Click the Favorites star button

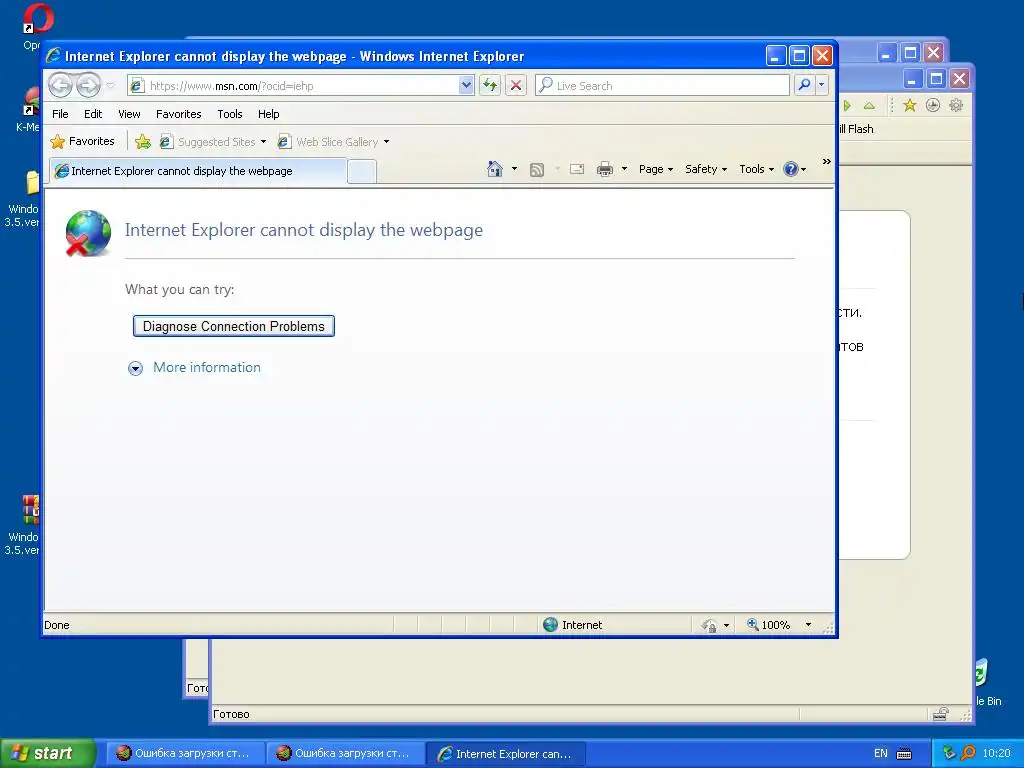pyautogui.click(x=82, y=141)
